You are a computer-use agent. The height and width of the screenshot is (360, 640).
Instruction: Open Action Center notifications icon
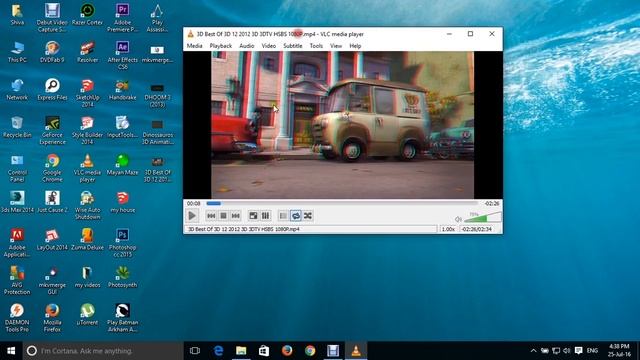coord(578,351)
